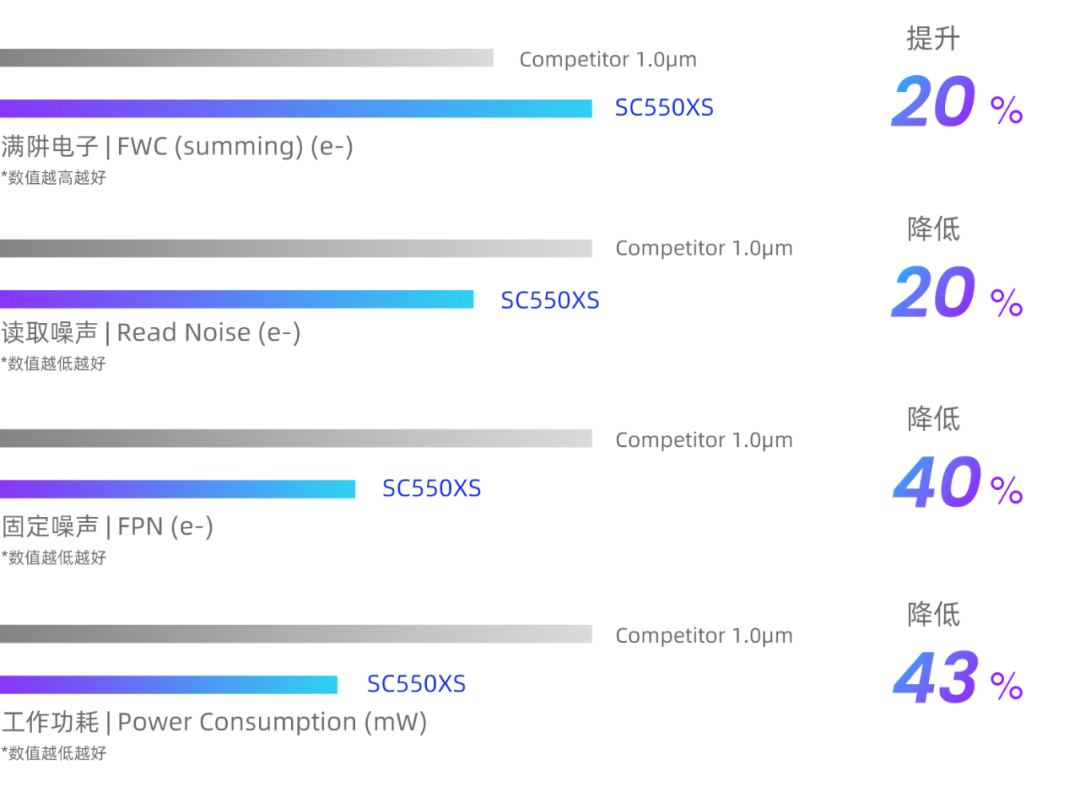1080x808 pixels.
Task: Click the SC550XS Power Consumption gradient bar
Action: point(169,685)
